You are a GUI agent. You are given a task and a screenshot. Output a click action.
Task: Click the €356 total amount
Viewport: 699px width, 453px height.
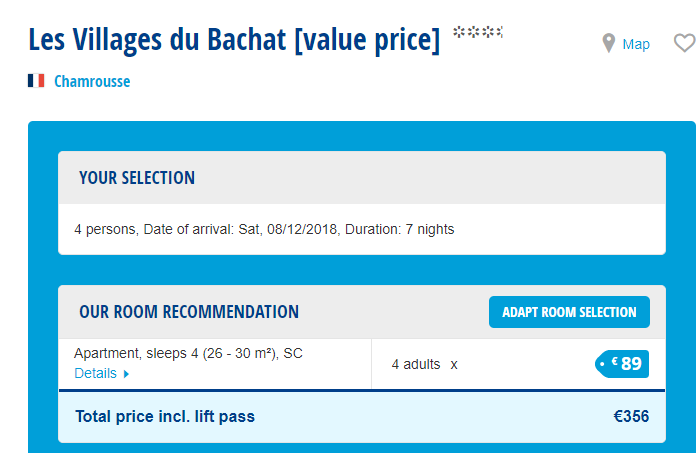631,416
